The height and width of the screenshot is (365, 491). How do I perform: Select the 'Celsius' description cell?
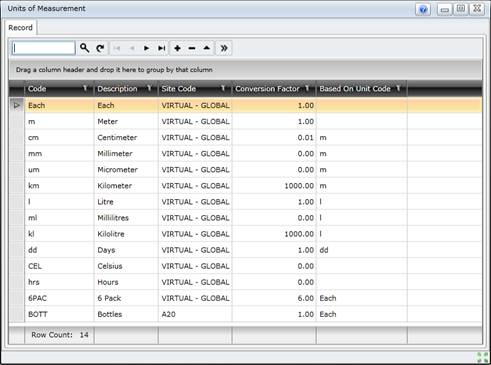126,266
